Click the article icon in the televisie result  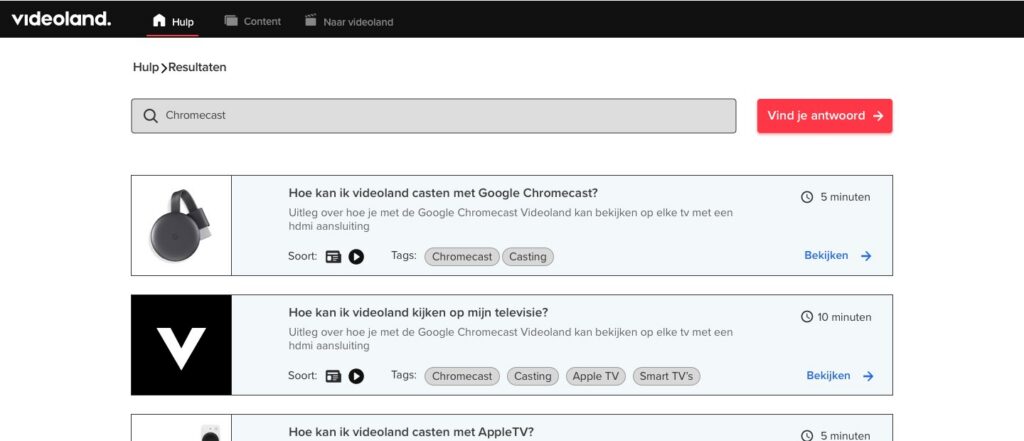tap(334, 376)
